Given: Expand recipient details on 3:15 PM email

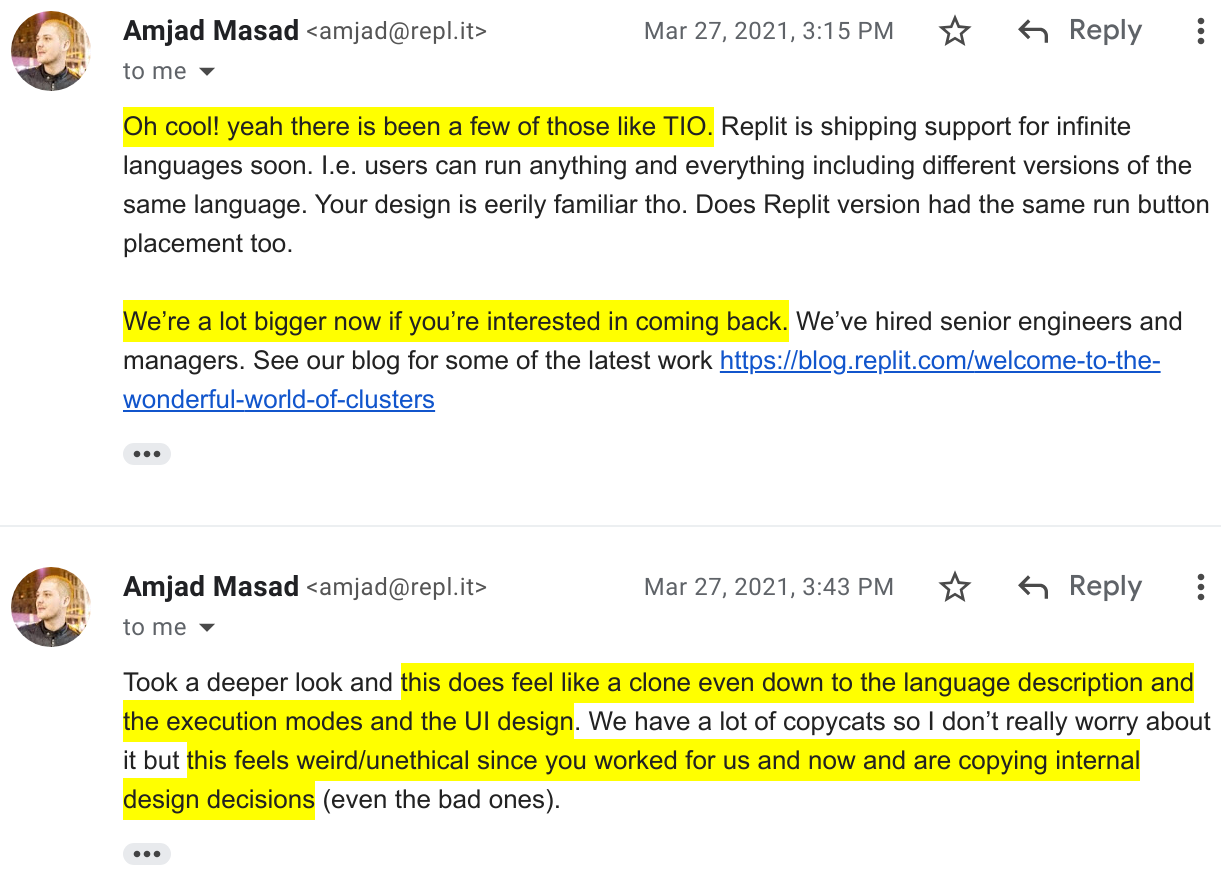Looking at the screenshot, I should pos(207,72).
